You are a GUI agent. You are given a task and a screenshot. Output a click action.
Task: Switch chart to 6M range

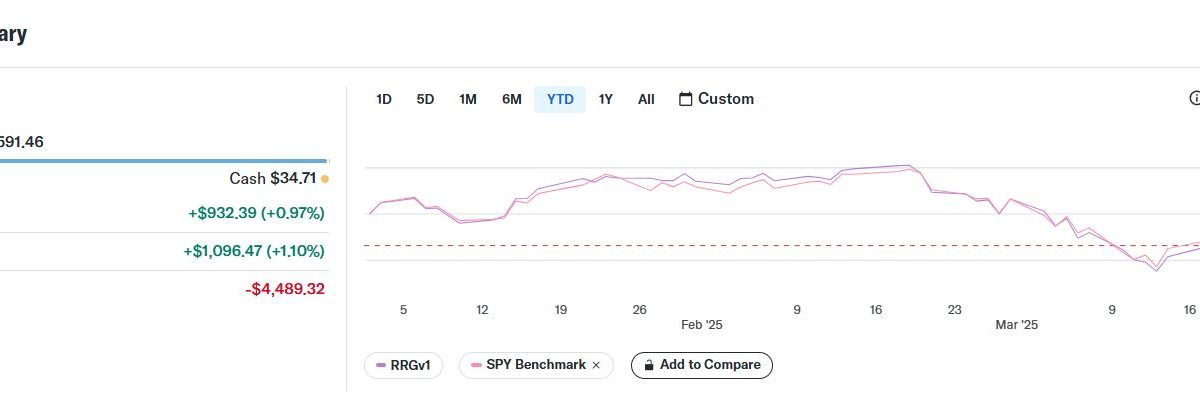(511, 99)
